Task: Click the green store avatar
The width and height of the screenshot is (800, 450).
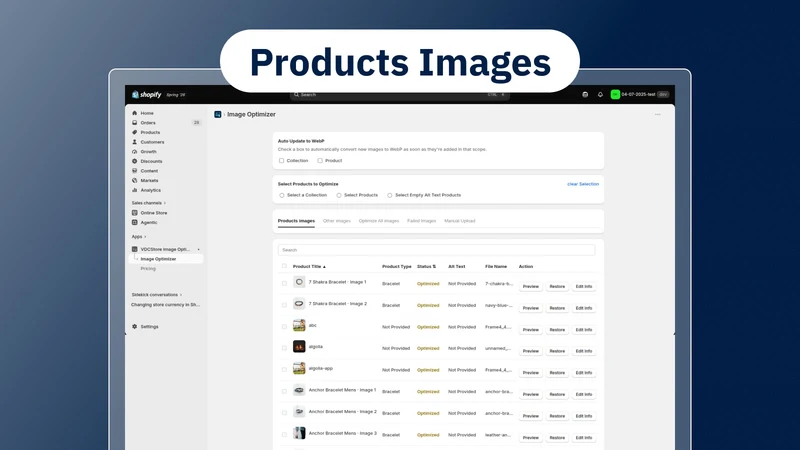Action: [615, 94]
